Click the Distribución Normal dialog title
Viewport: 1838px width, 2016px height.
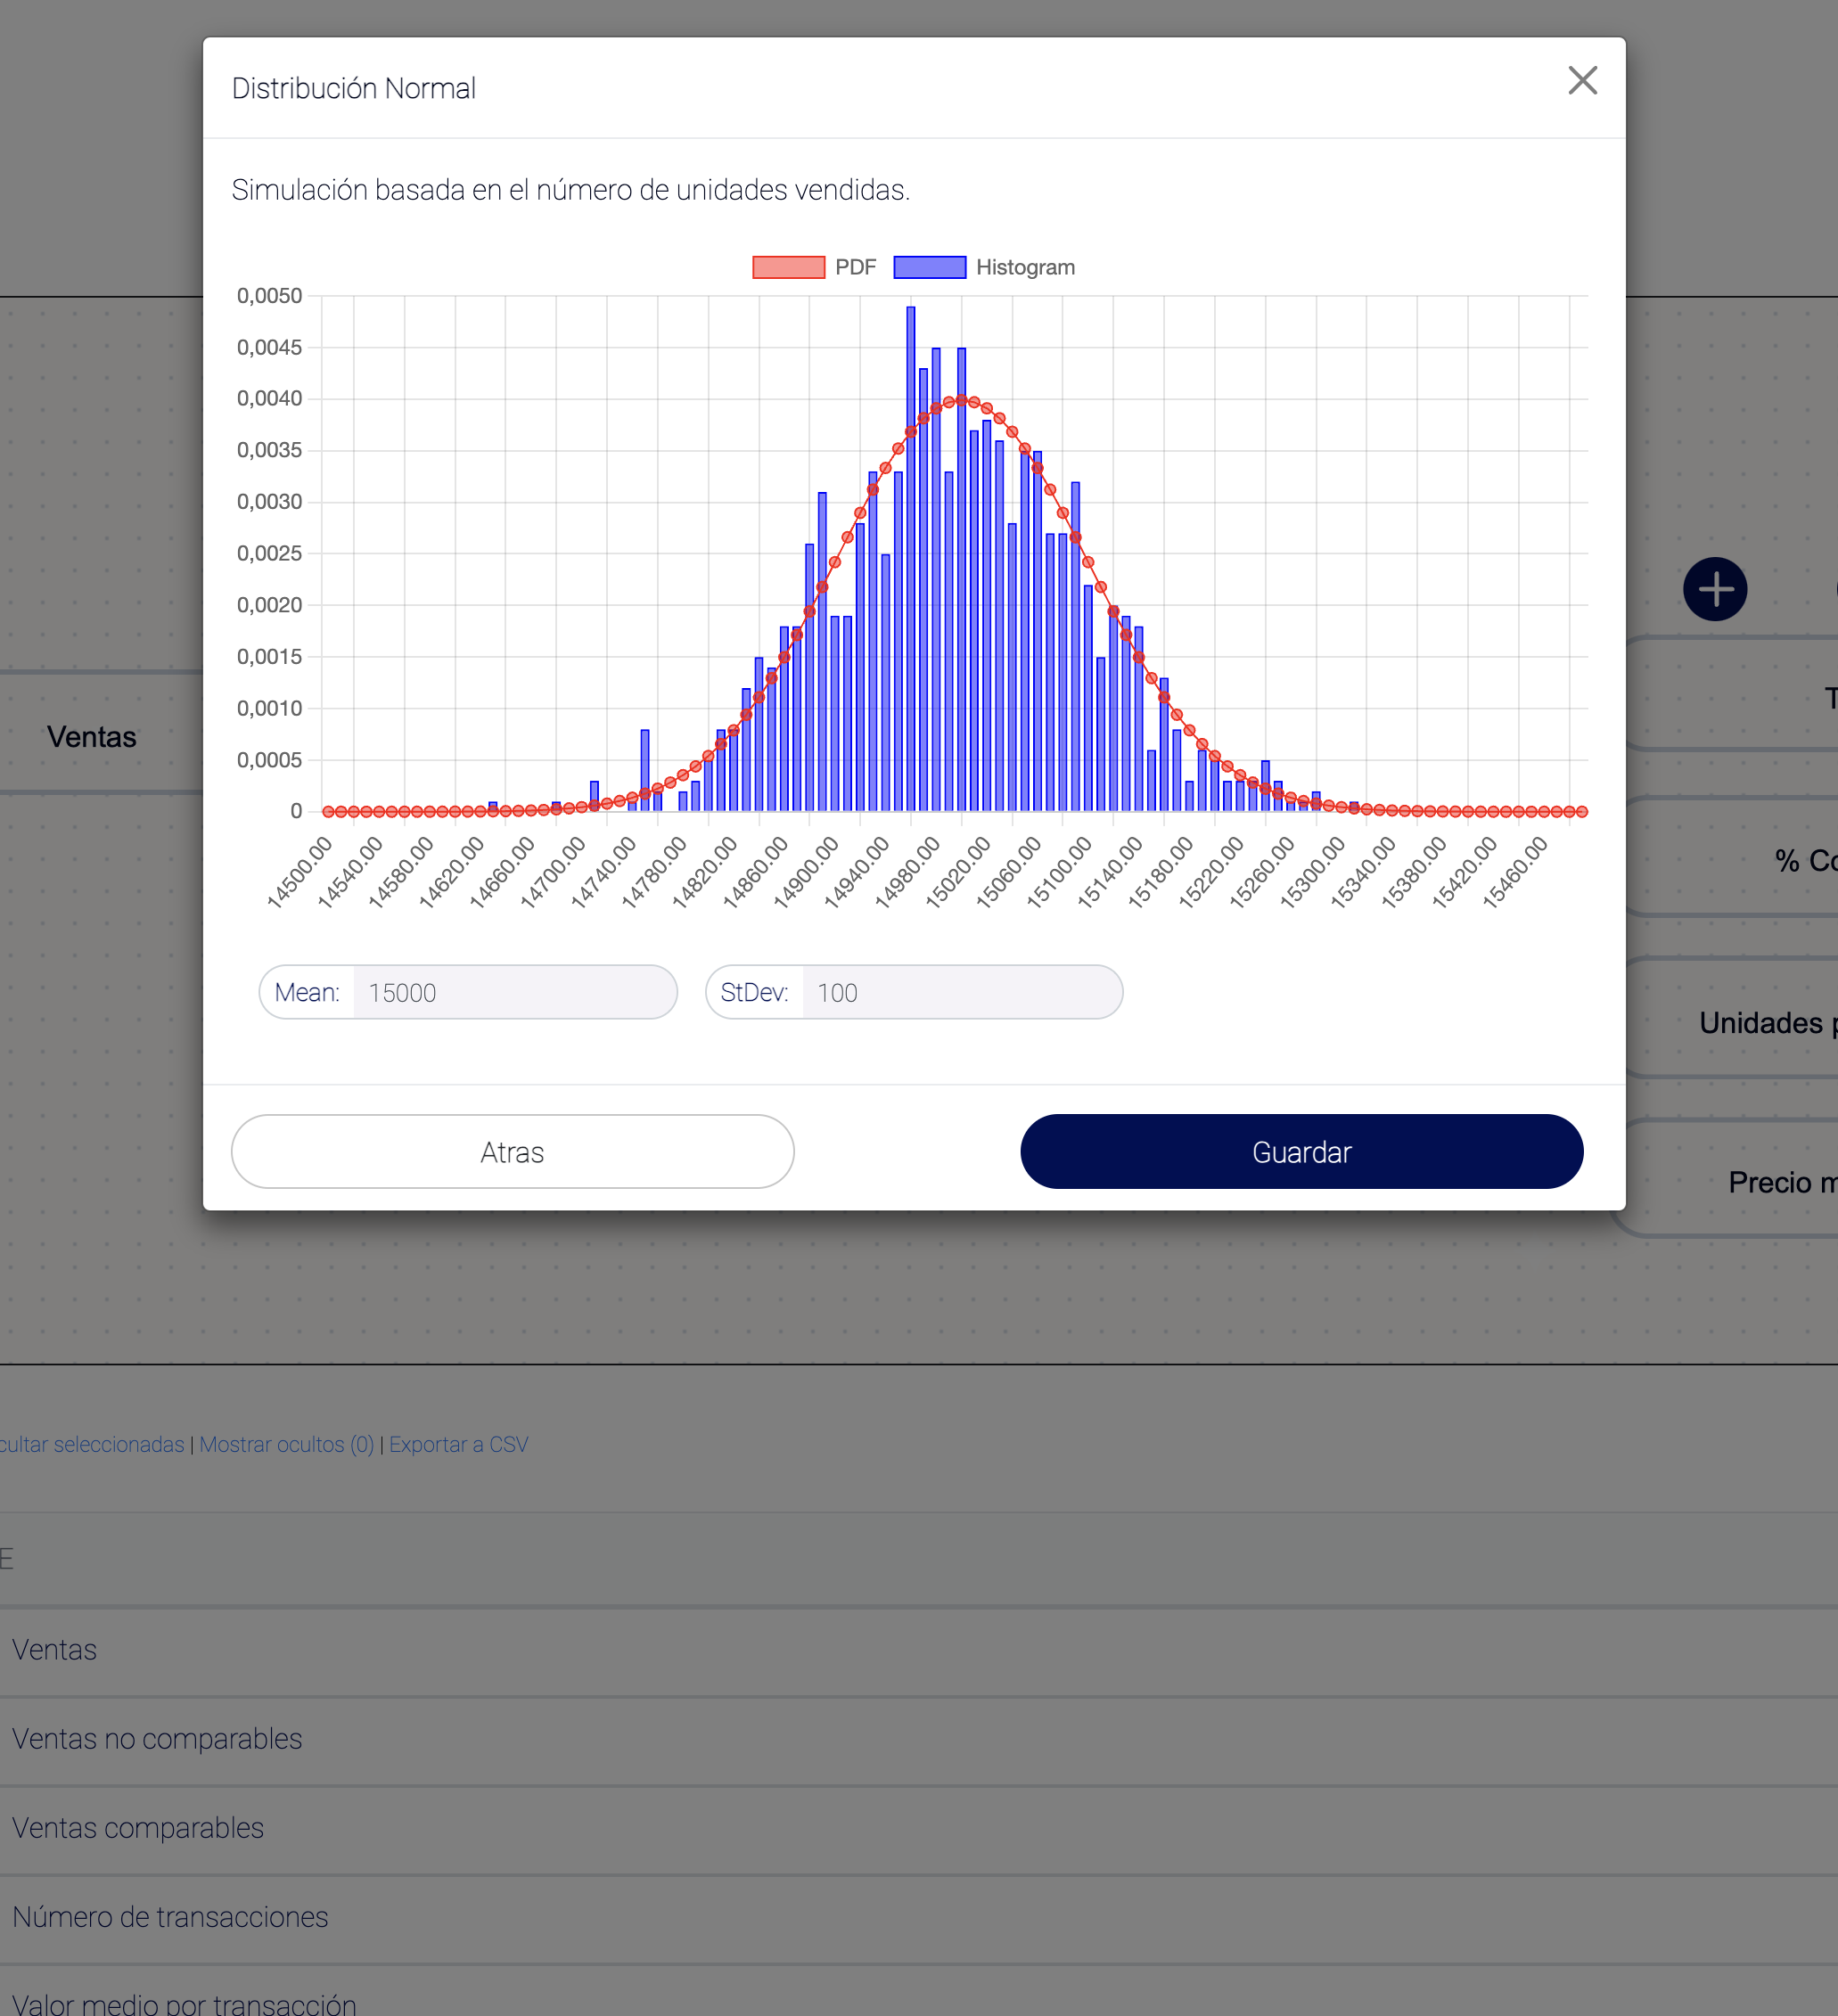click(353, 89)
